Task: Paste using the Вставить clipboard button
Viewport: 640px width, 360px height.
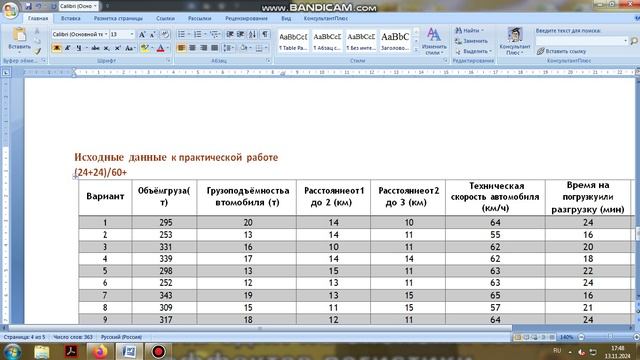Action: pyautogui.click(x=19, y=39)
